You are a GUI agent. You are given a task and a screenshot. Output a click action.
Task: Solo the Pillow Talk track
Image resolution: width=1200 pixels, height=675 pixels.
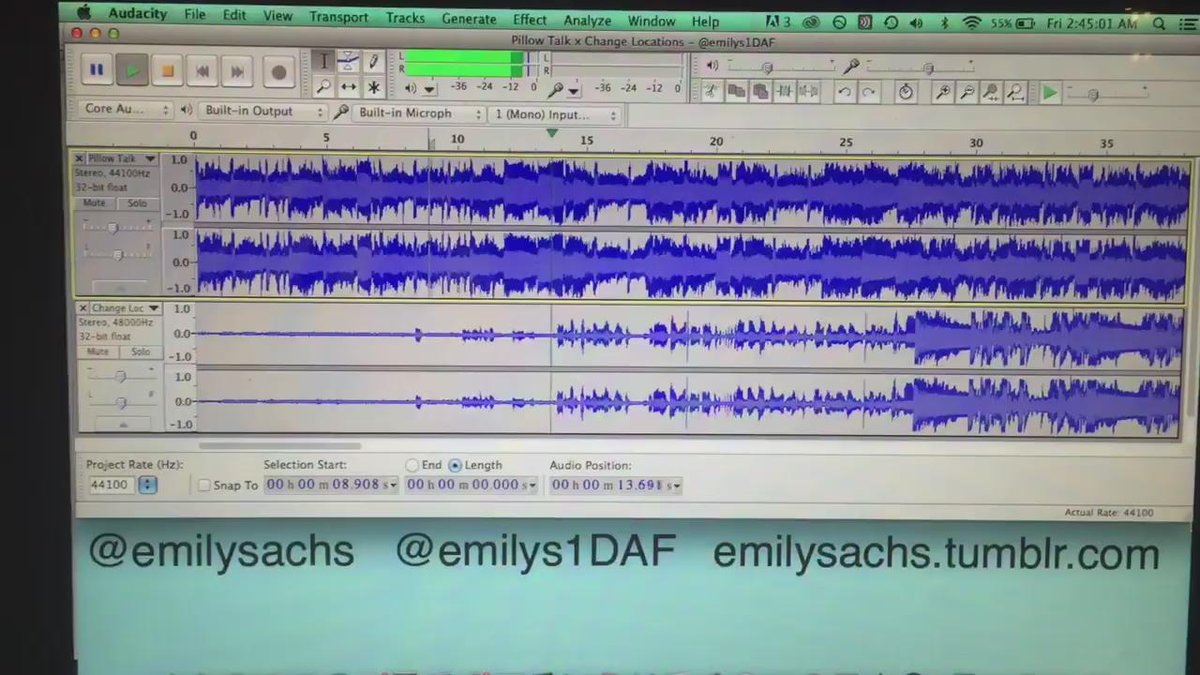point(136,203)
